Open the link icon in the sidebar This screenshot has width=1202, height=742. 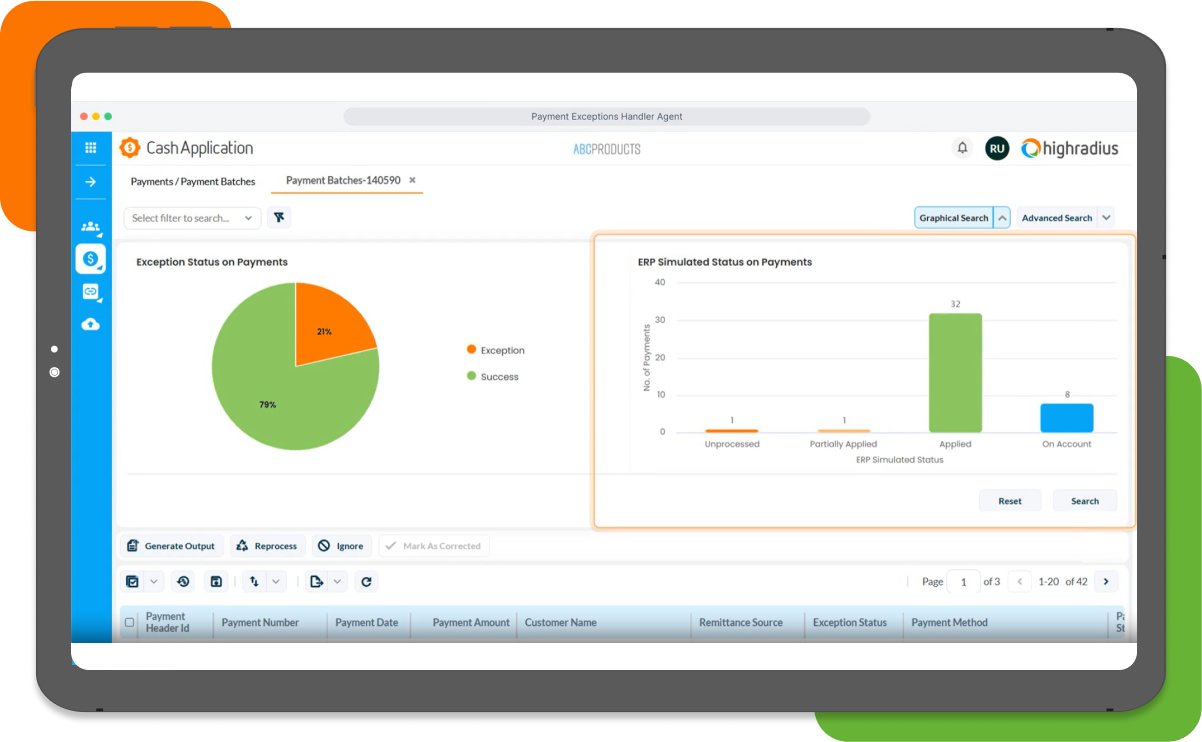[91, 292]
